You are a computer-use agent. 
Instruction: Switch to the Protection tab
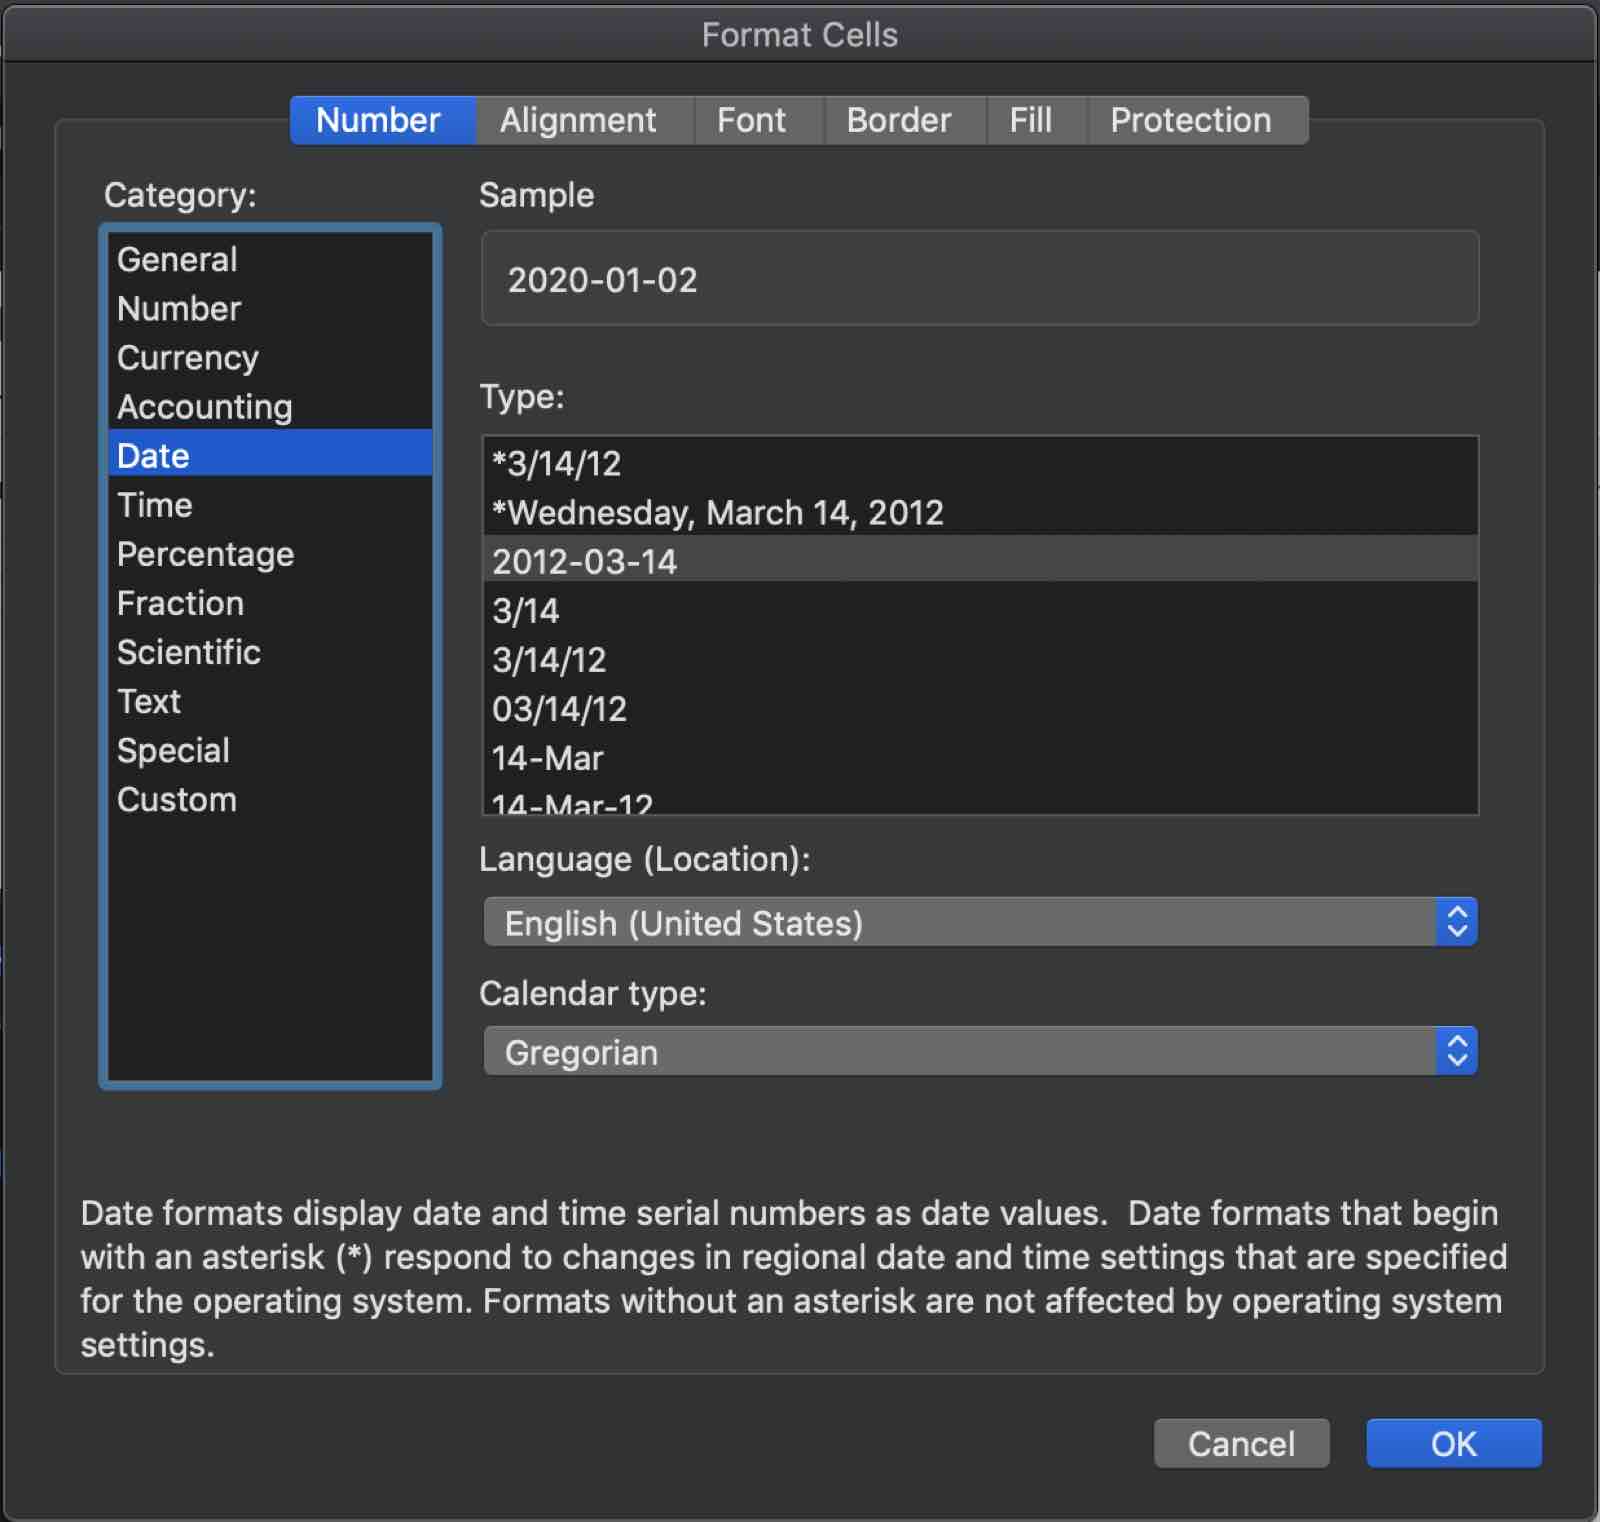(x=1189, y=120)
